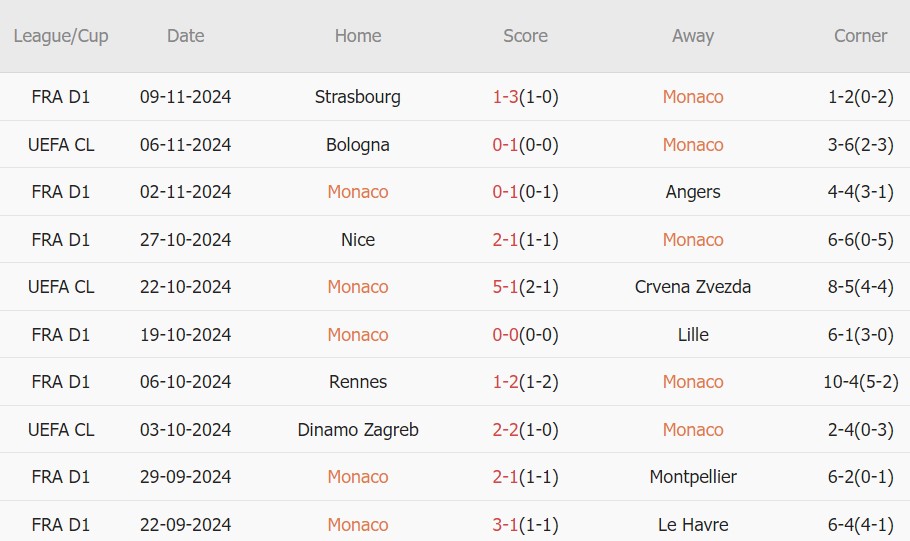Select Bologna in the Home column
The height and width of the screenshot is (541, 910).
tap(358, 145)
